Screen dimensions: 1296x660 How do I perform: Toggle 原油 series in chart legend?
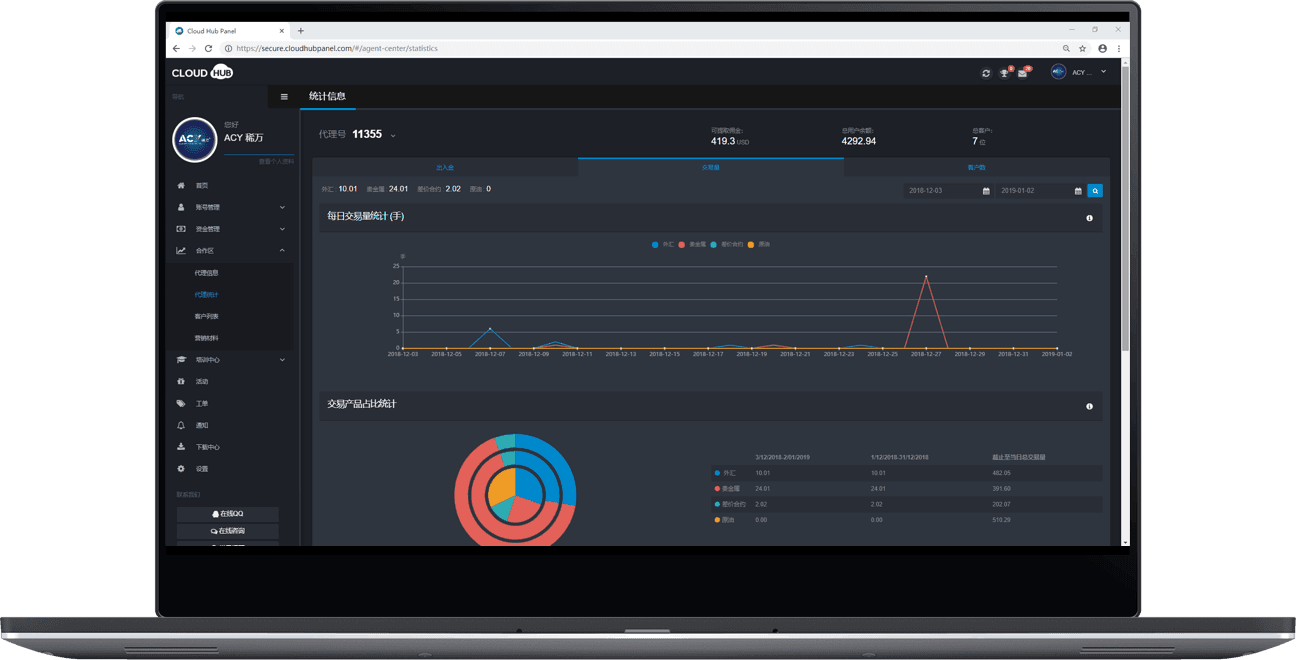758,244
